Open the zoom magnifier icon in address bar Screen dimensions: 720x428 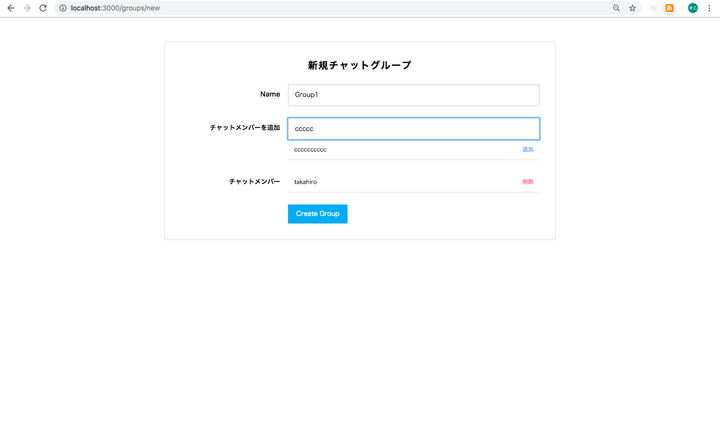click(x=616, y=8)
